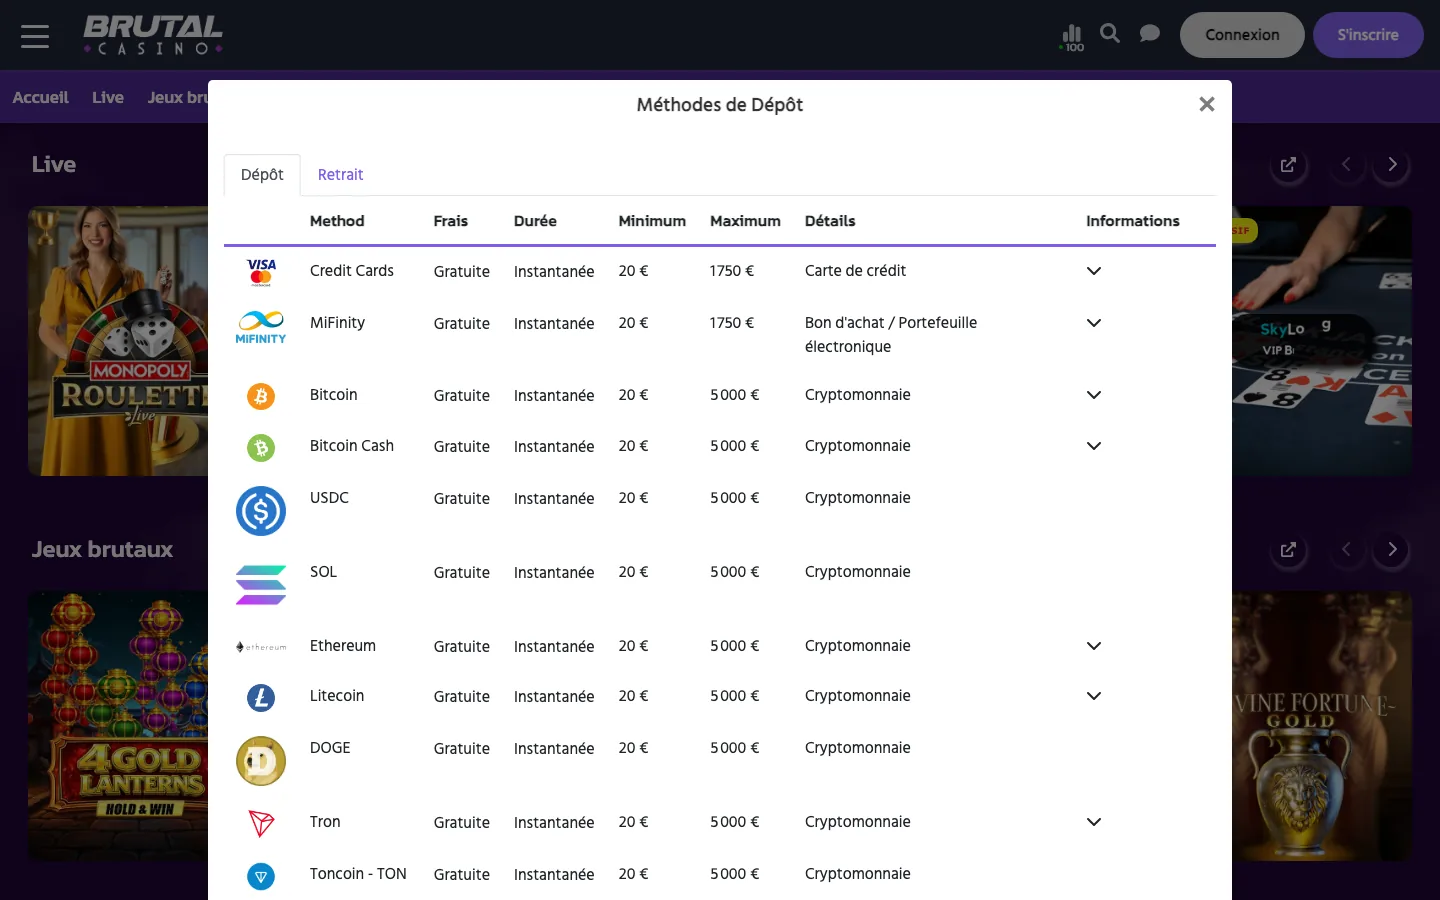Show previous Live games arrow

pyautogui.click(x=1346, y=165)
